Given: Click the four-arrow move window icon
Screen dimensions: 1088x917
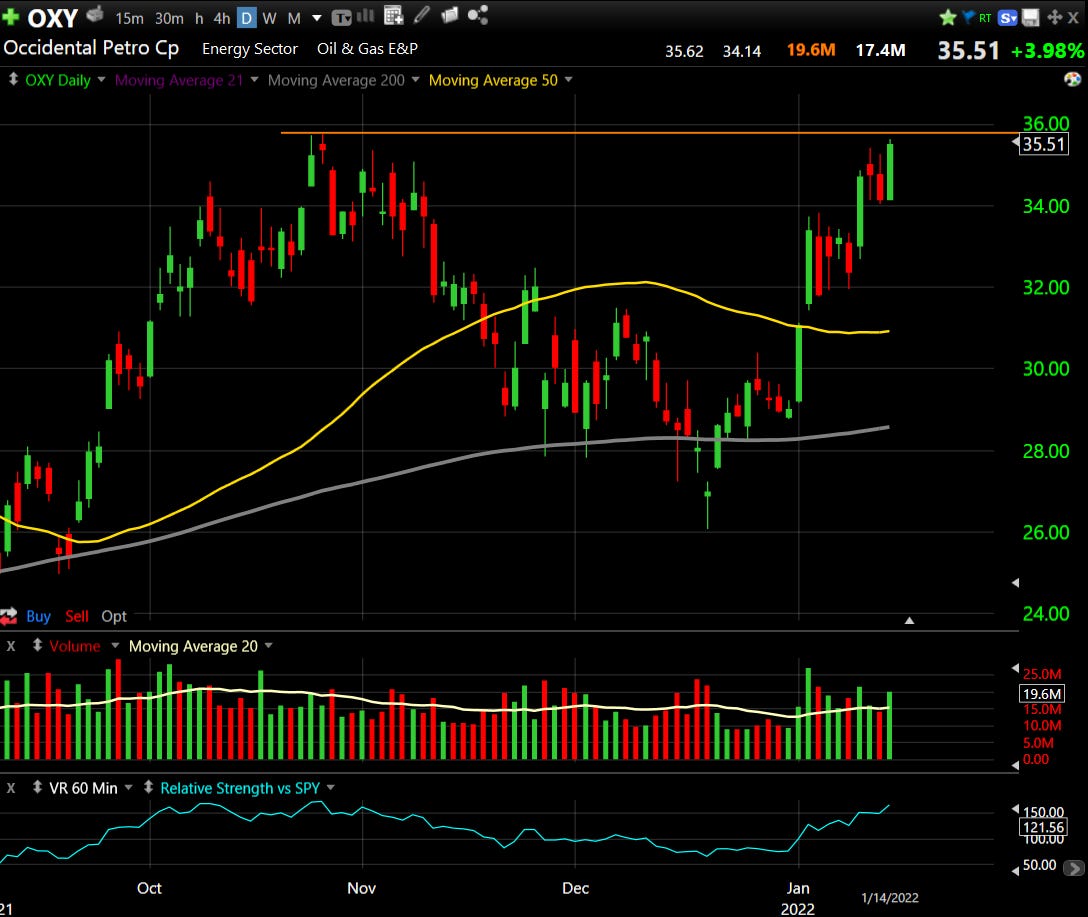Looking at the screenshot, I should pos(1055,17).
